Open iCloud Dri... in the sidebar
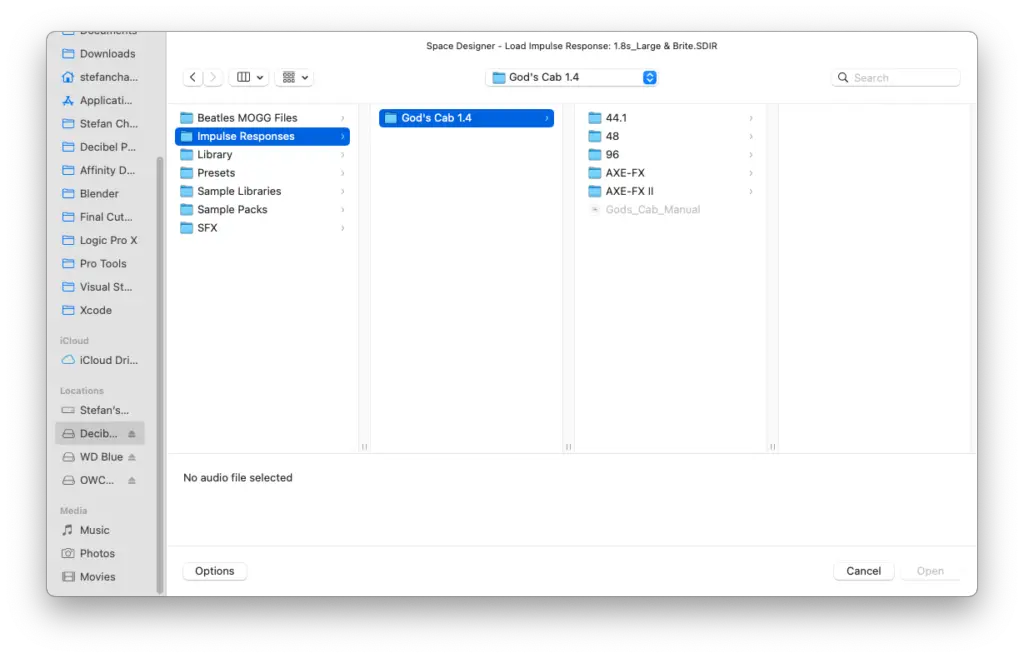Screen dimensions: 1024x658 pyautogui.click(x=99, y=360)
